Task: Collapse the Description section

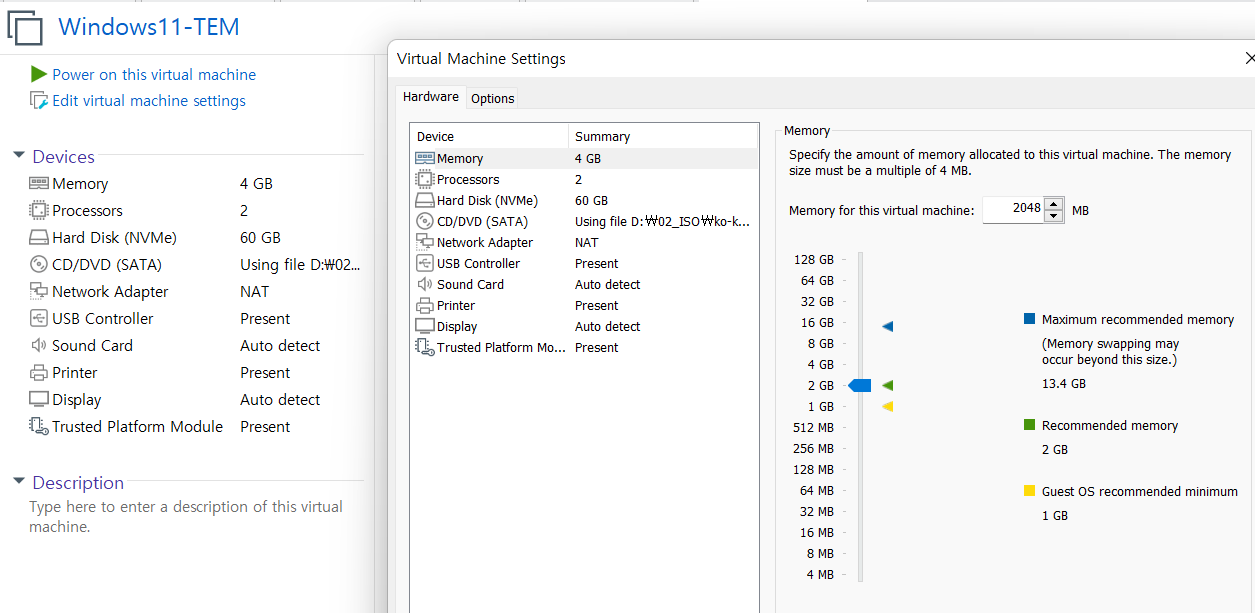Action: [x=18, y=482]
